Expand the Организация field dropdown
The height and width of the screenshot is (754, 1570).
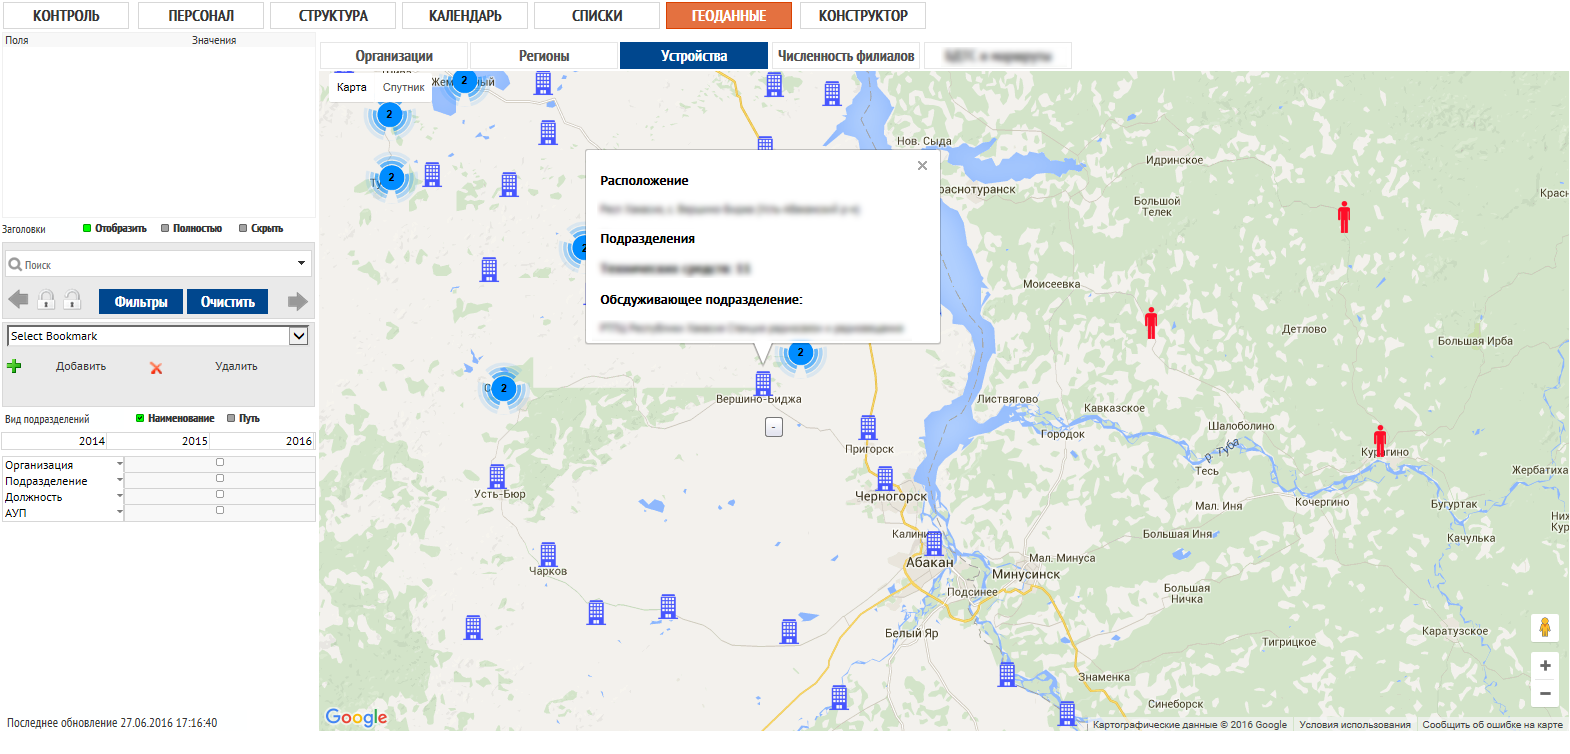120,464
